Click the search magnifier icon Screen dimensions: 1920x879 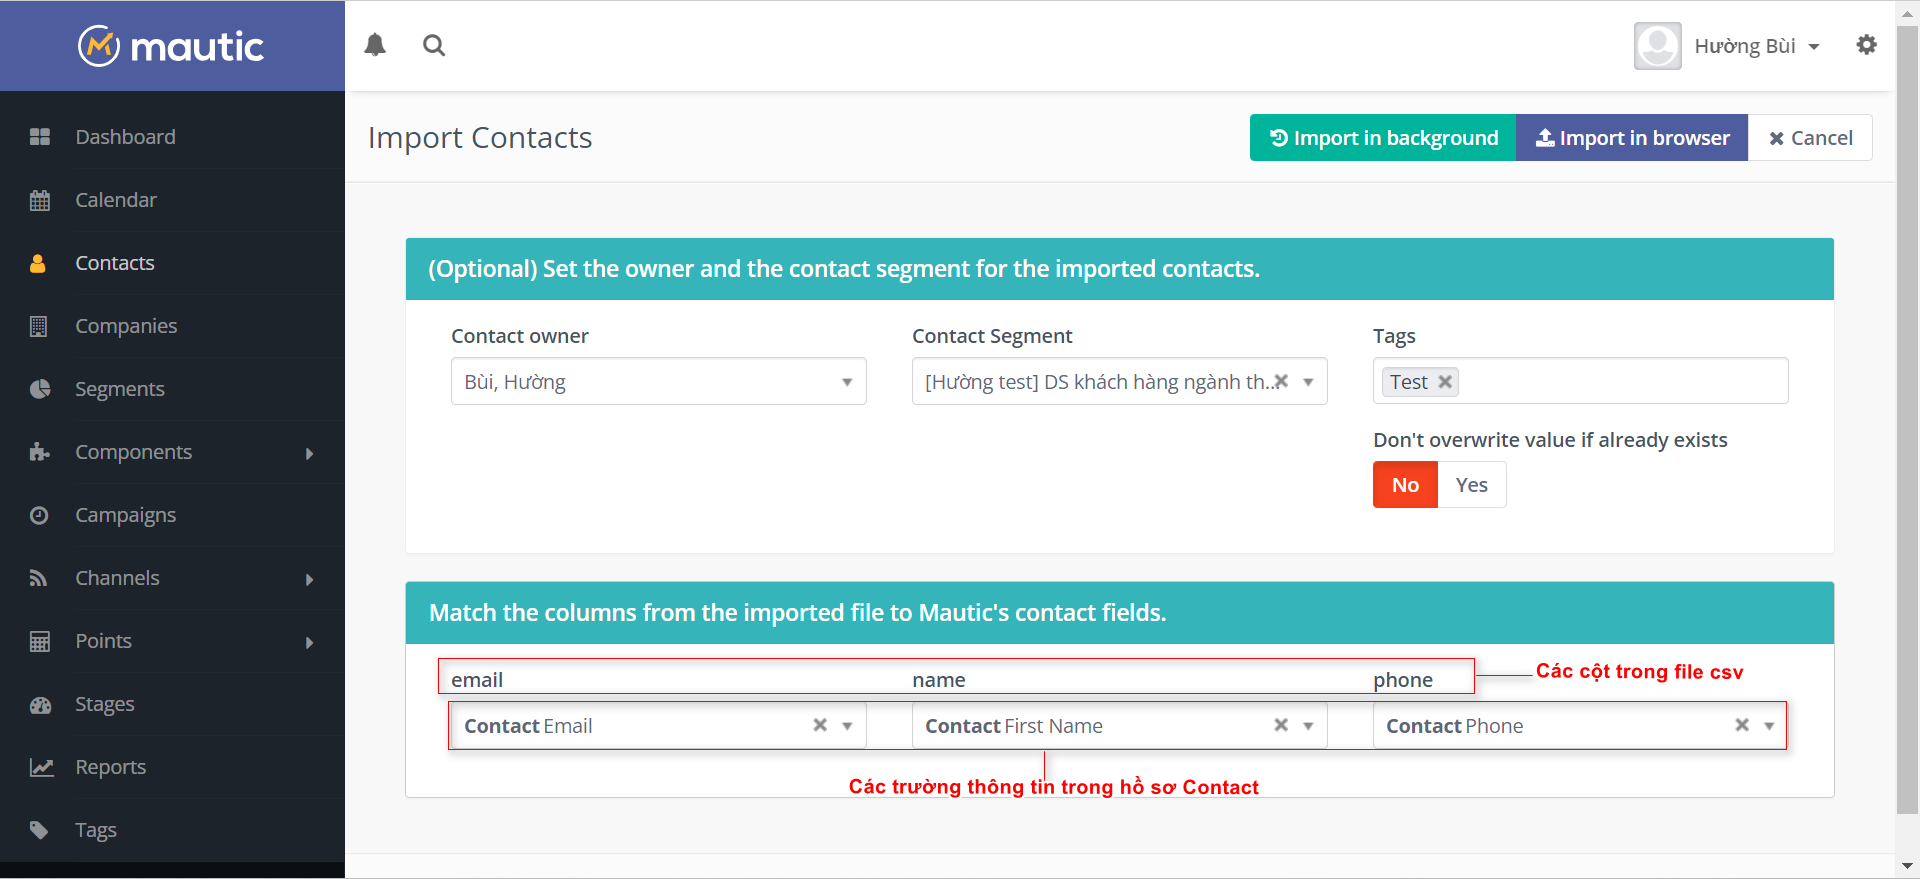[x=434, y=45]
